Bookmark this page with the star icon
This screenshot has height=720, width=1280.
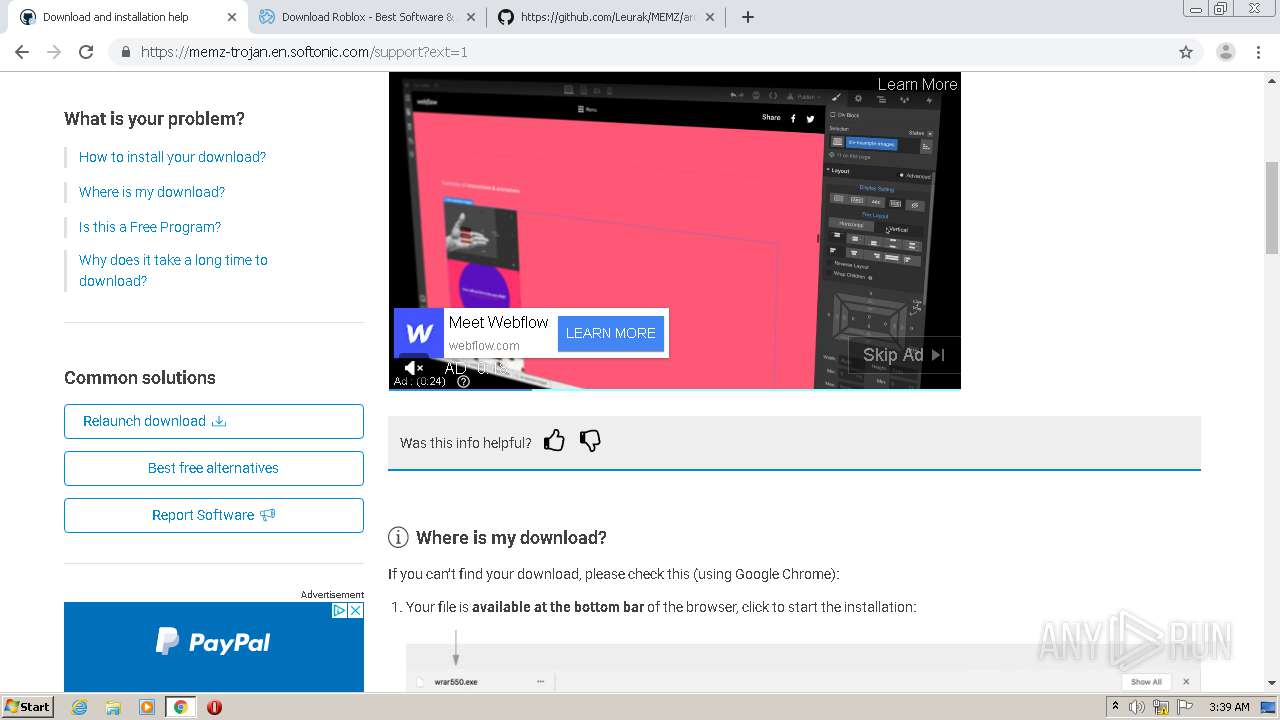pyautogui.click(x=1186, y=52)
